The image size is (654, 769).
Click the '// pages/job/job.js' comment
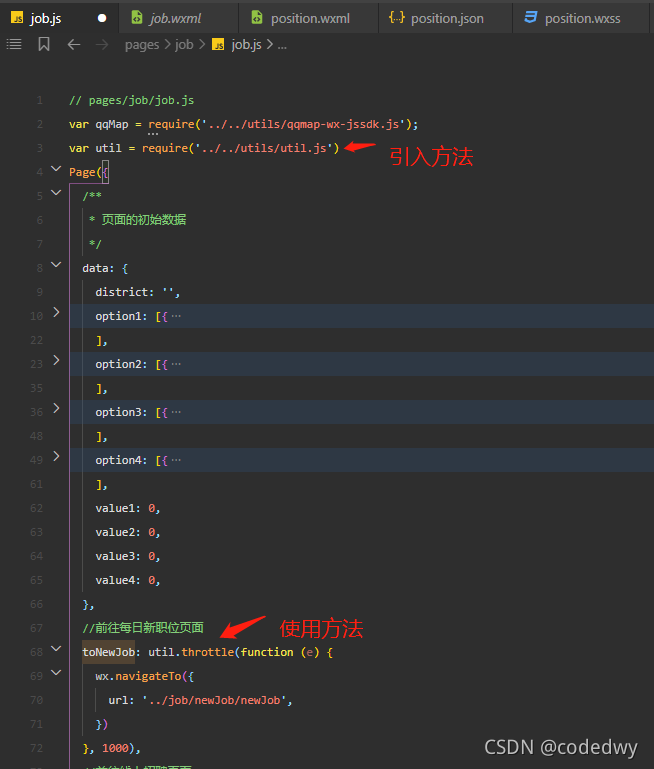point(131,101)
